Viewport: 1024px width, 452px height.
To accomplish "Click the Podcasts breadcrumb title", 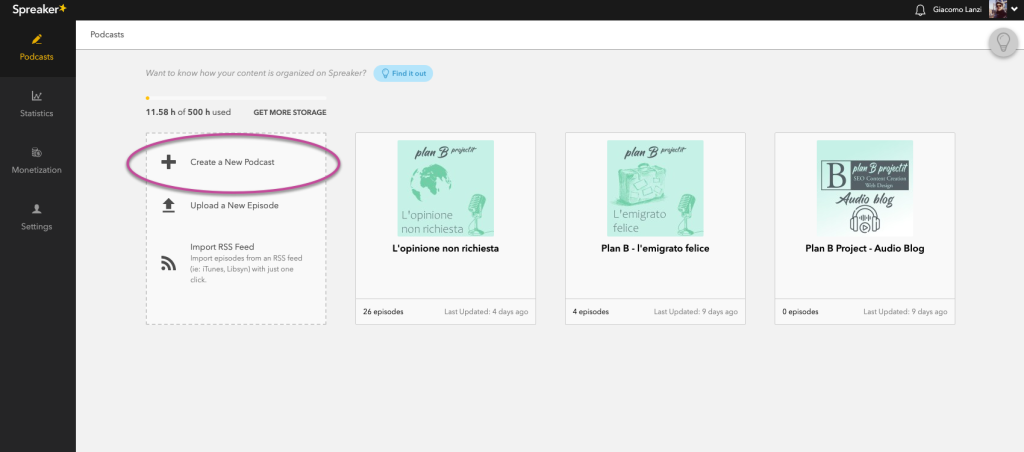I will click(x=107, y=35).
